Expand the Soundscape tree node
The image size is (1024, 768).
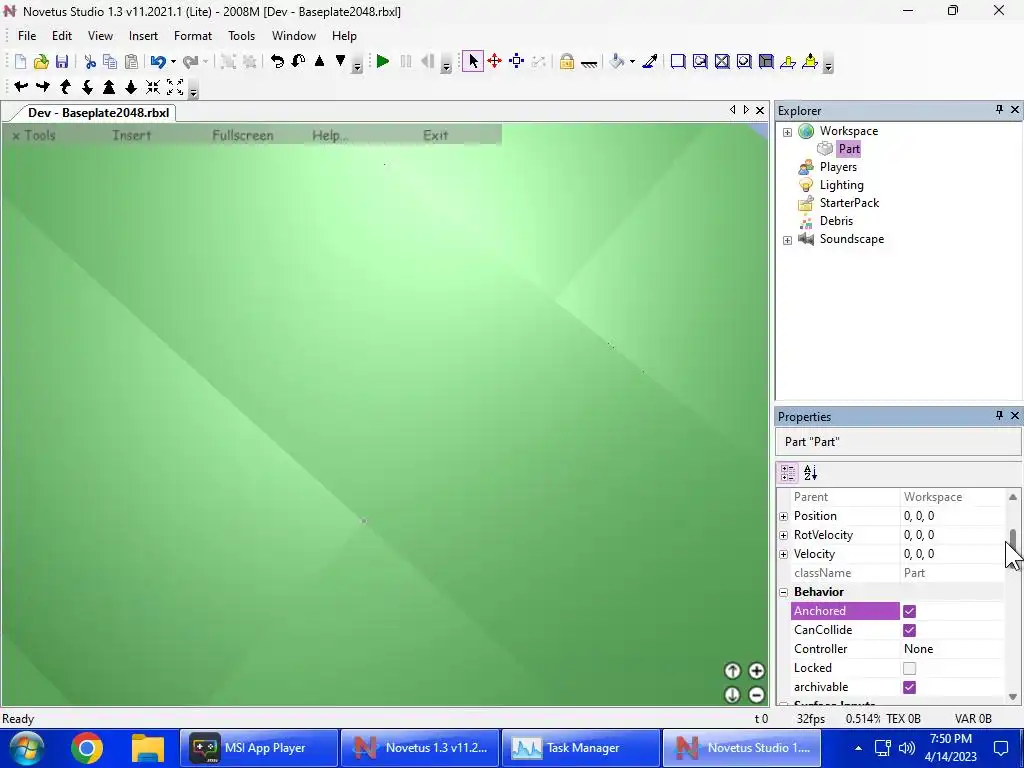788,240
